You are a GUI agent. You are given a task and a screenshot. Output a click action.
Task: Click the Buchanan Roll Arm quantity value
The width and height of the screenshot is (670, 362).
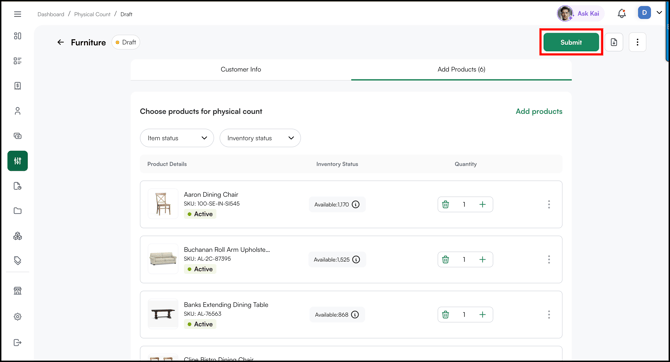[464, 259]
